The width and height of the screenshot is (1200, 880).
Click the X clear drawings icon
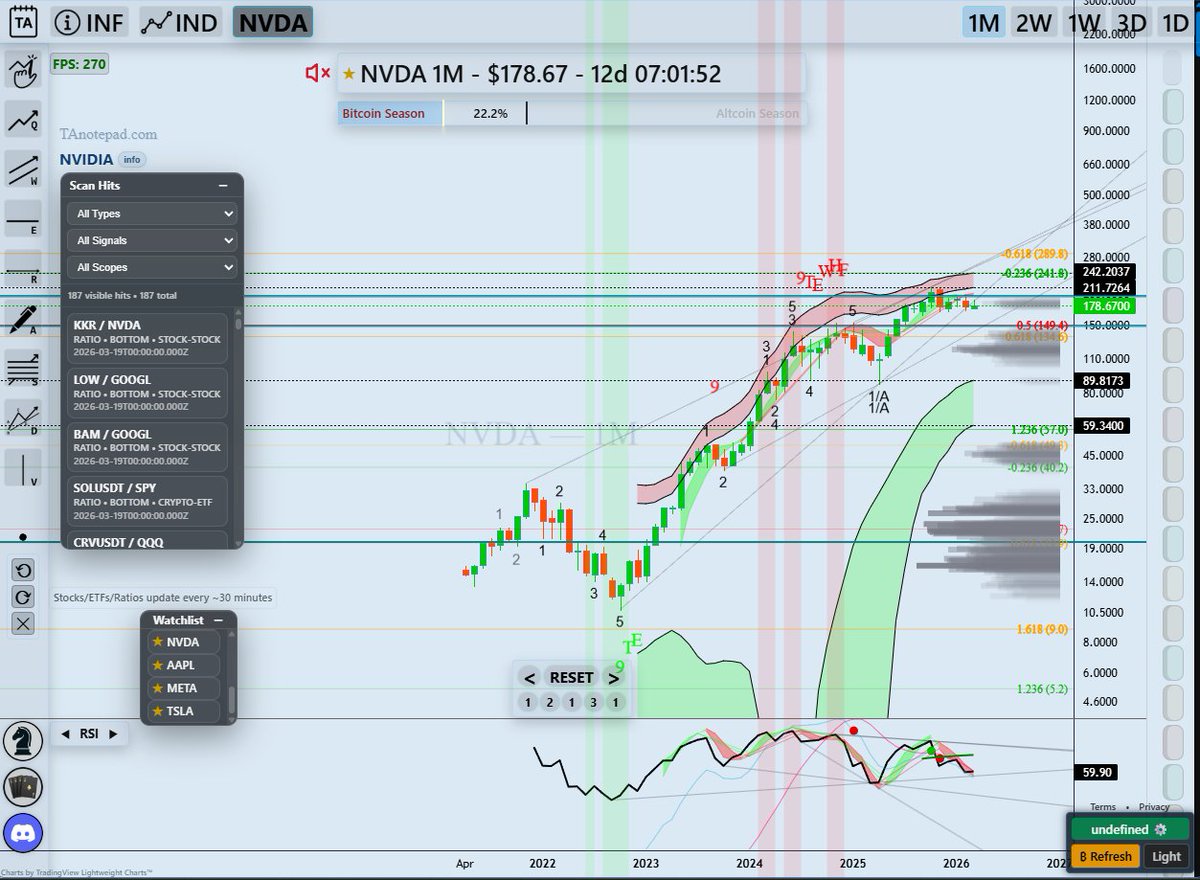[24, 624]
